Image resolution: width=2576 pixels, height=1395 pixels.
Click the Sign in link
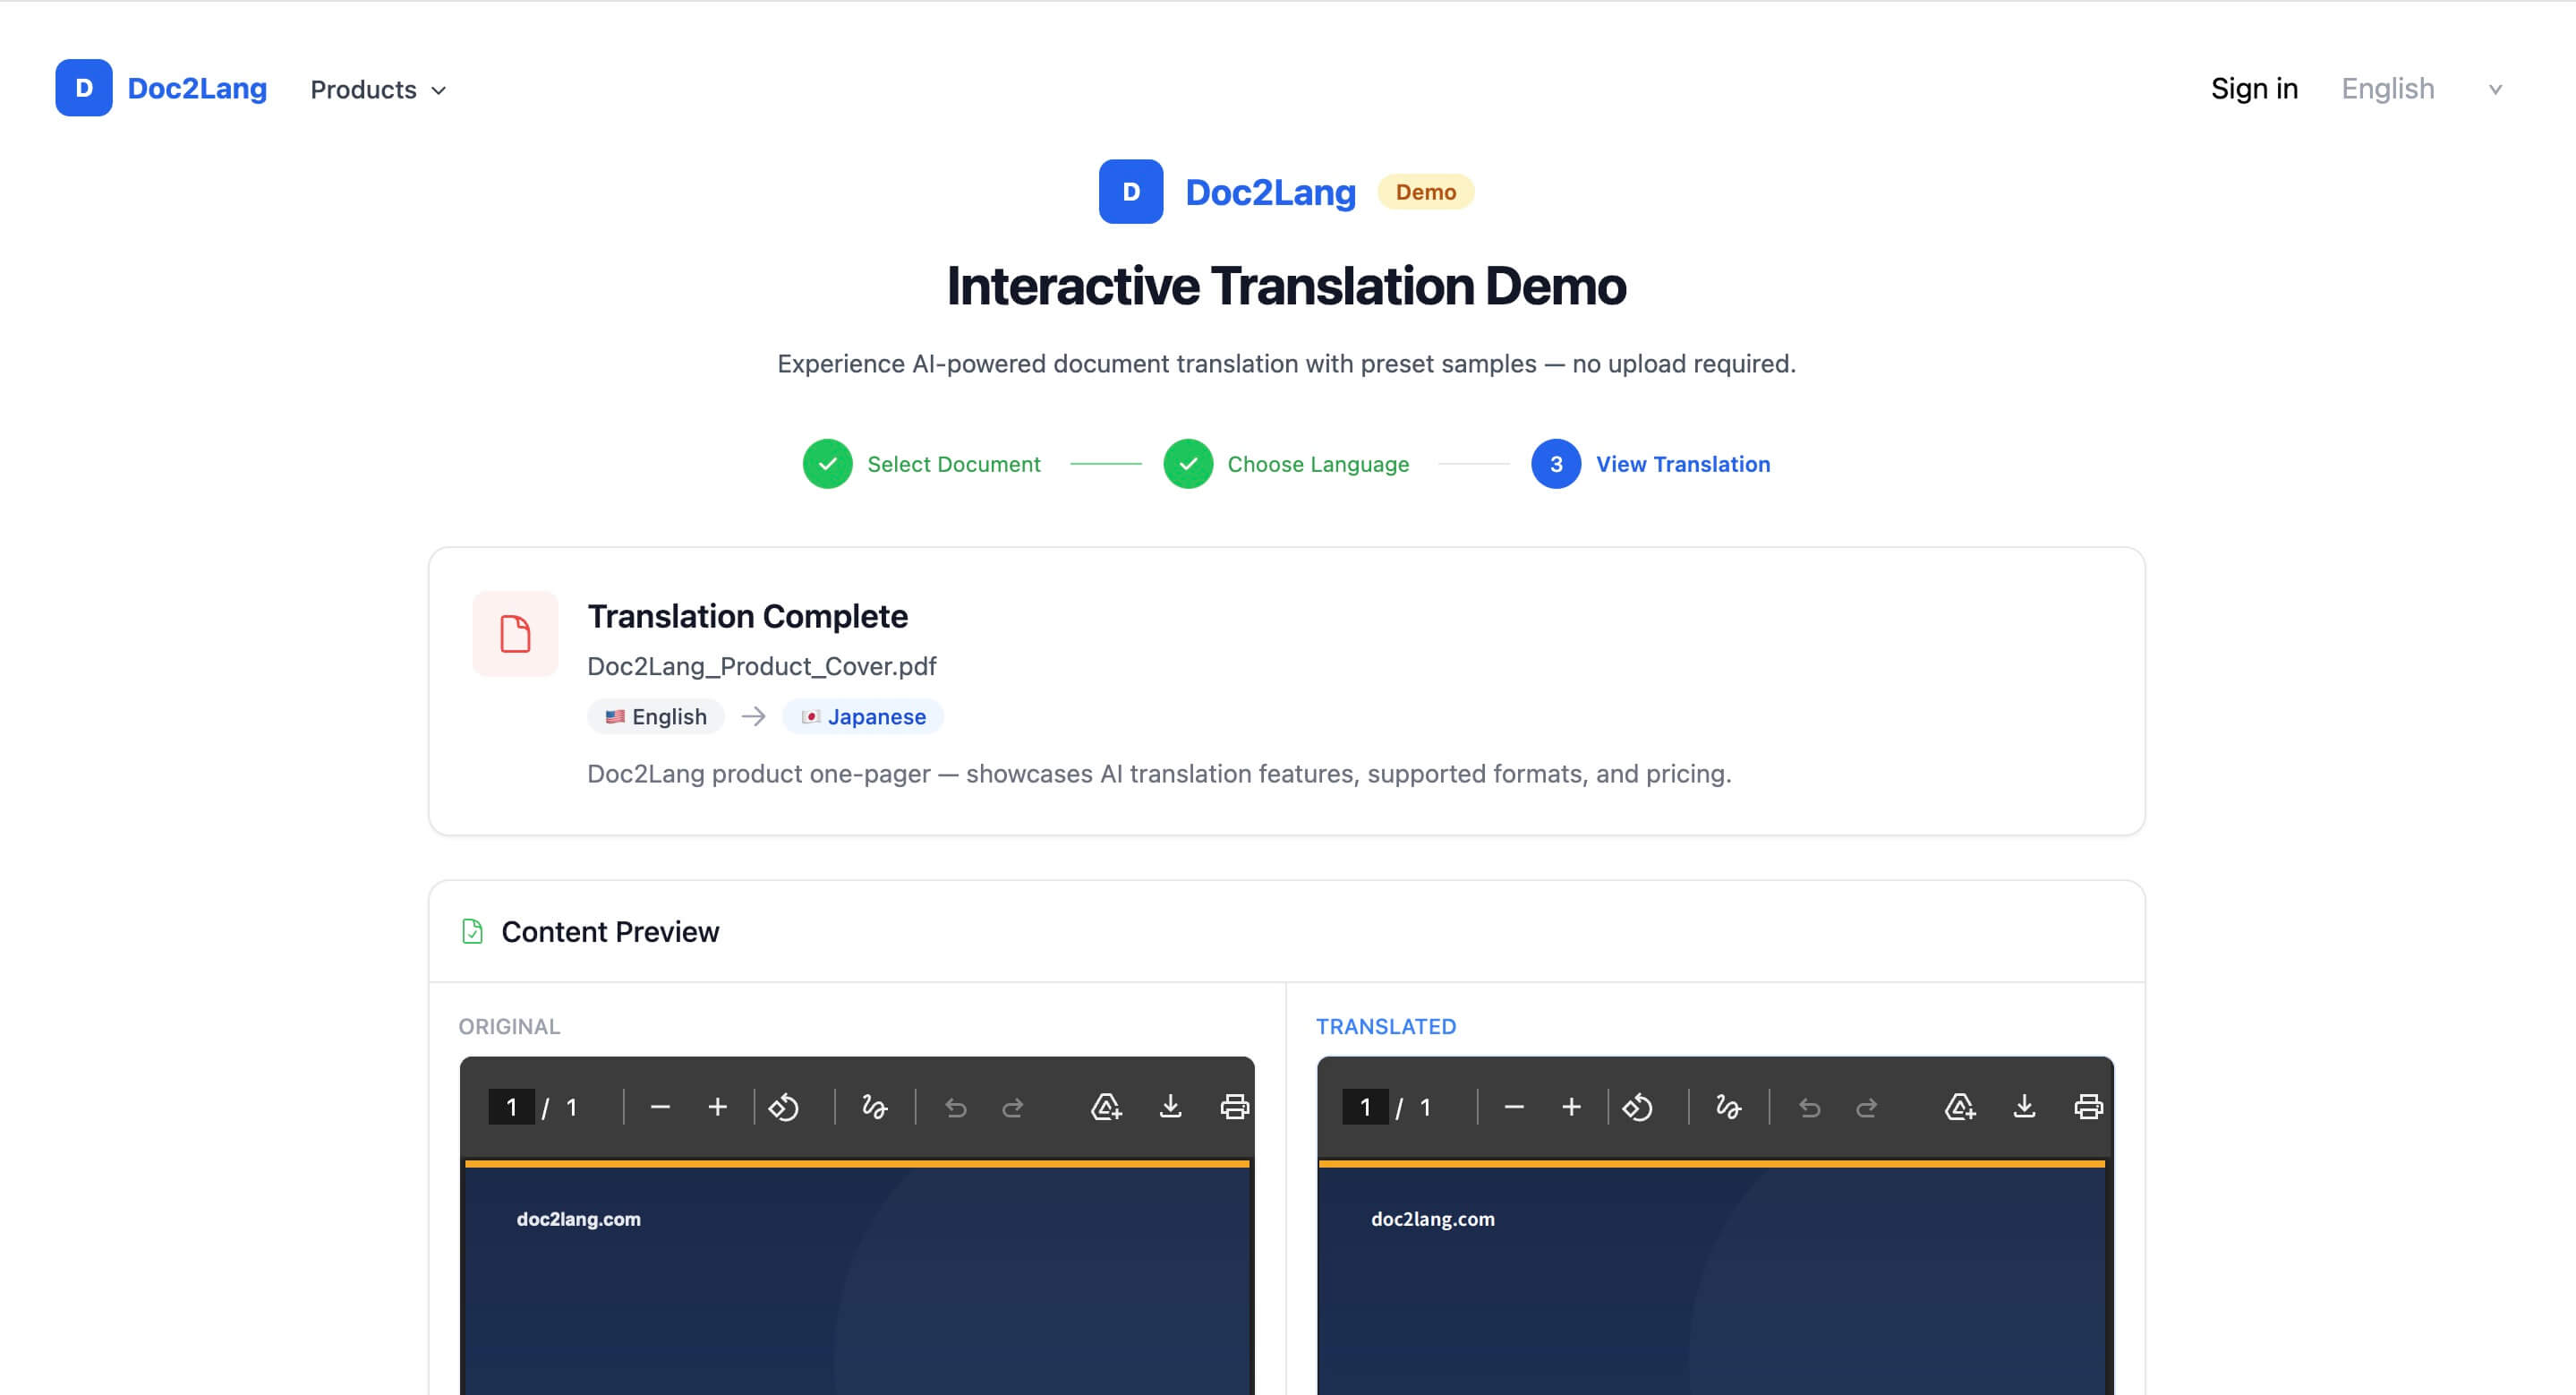[2254, 89]
